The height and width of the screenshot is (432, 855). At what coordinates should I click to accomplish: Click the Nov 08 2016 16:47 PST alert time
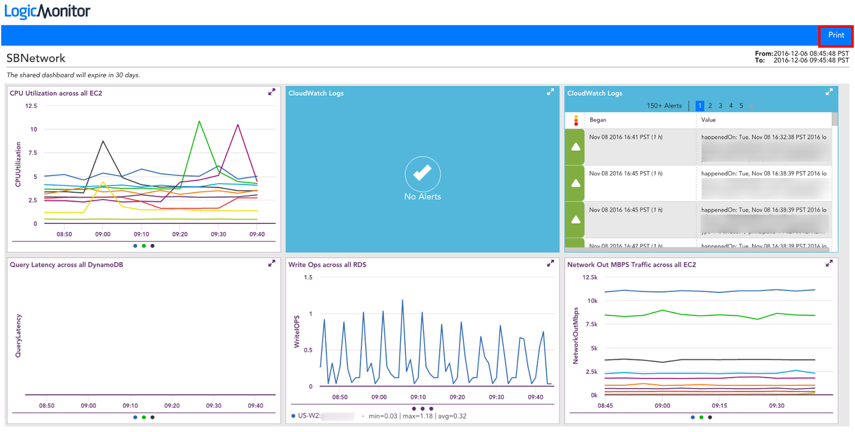pyautogui.click(x=626, y=247)
